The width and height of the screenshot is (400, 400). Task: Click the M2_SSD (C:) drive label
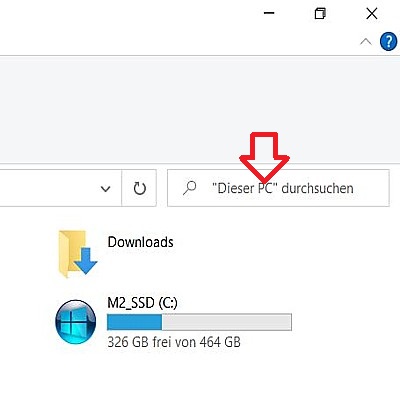142,303
